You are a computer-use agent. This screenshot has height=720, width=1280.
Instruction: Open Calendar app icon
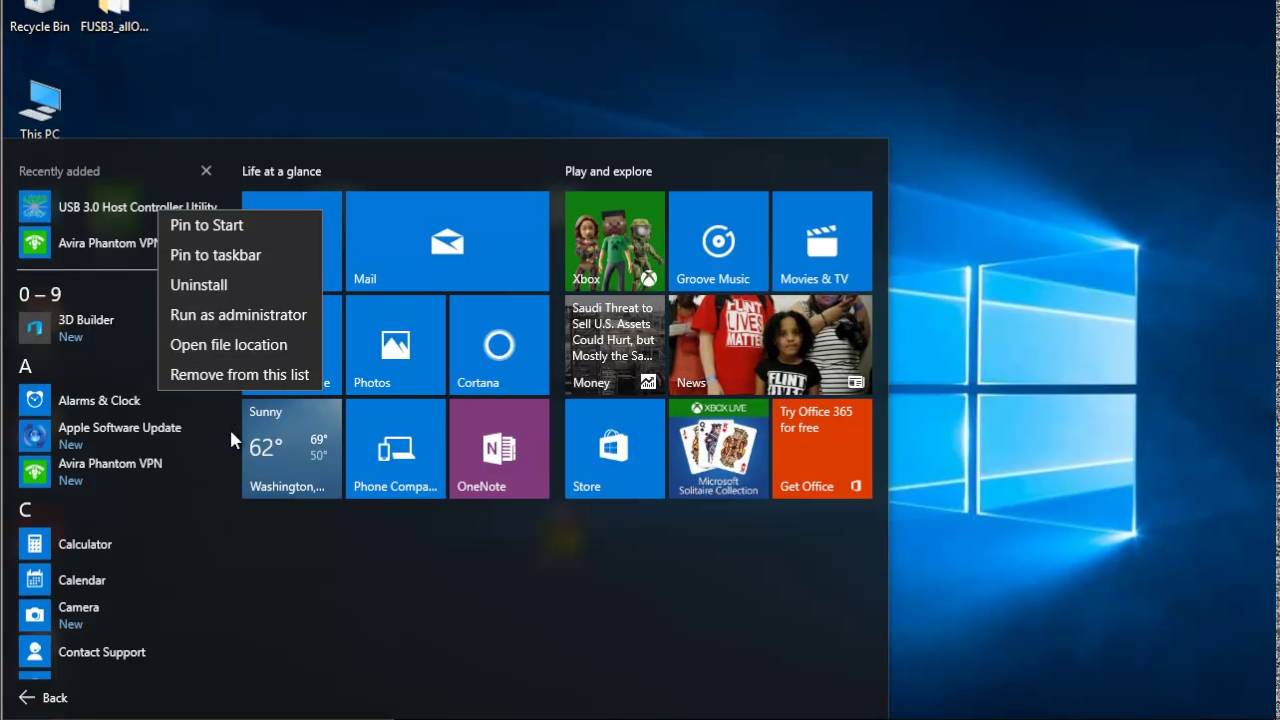point(35,580)
